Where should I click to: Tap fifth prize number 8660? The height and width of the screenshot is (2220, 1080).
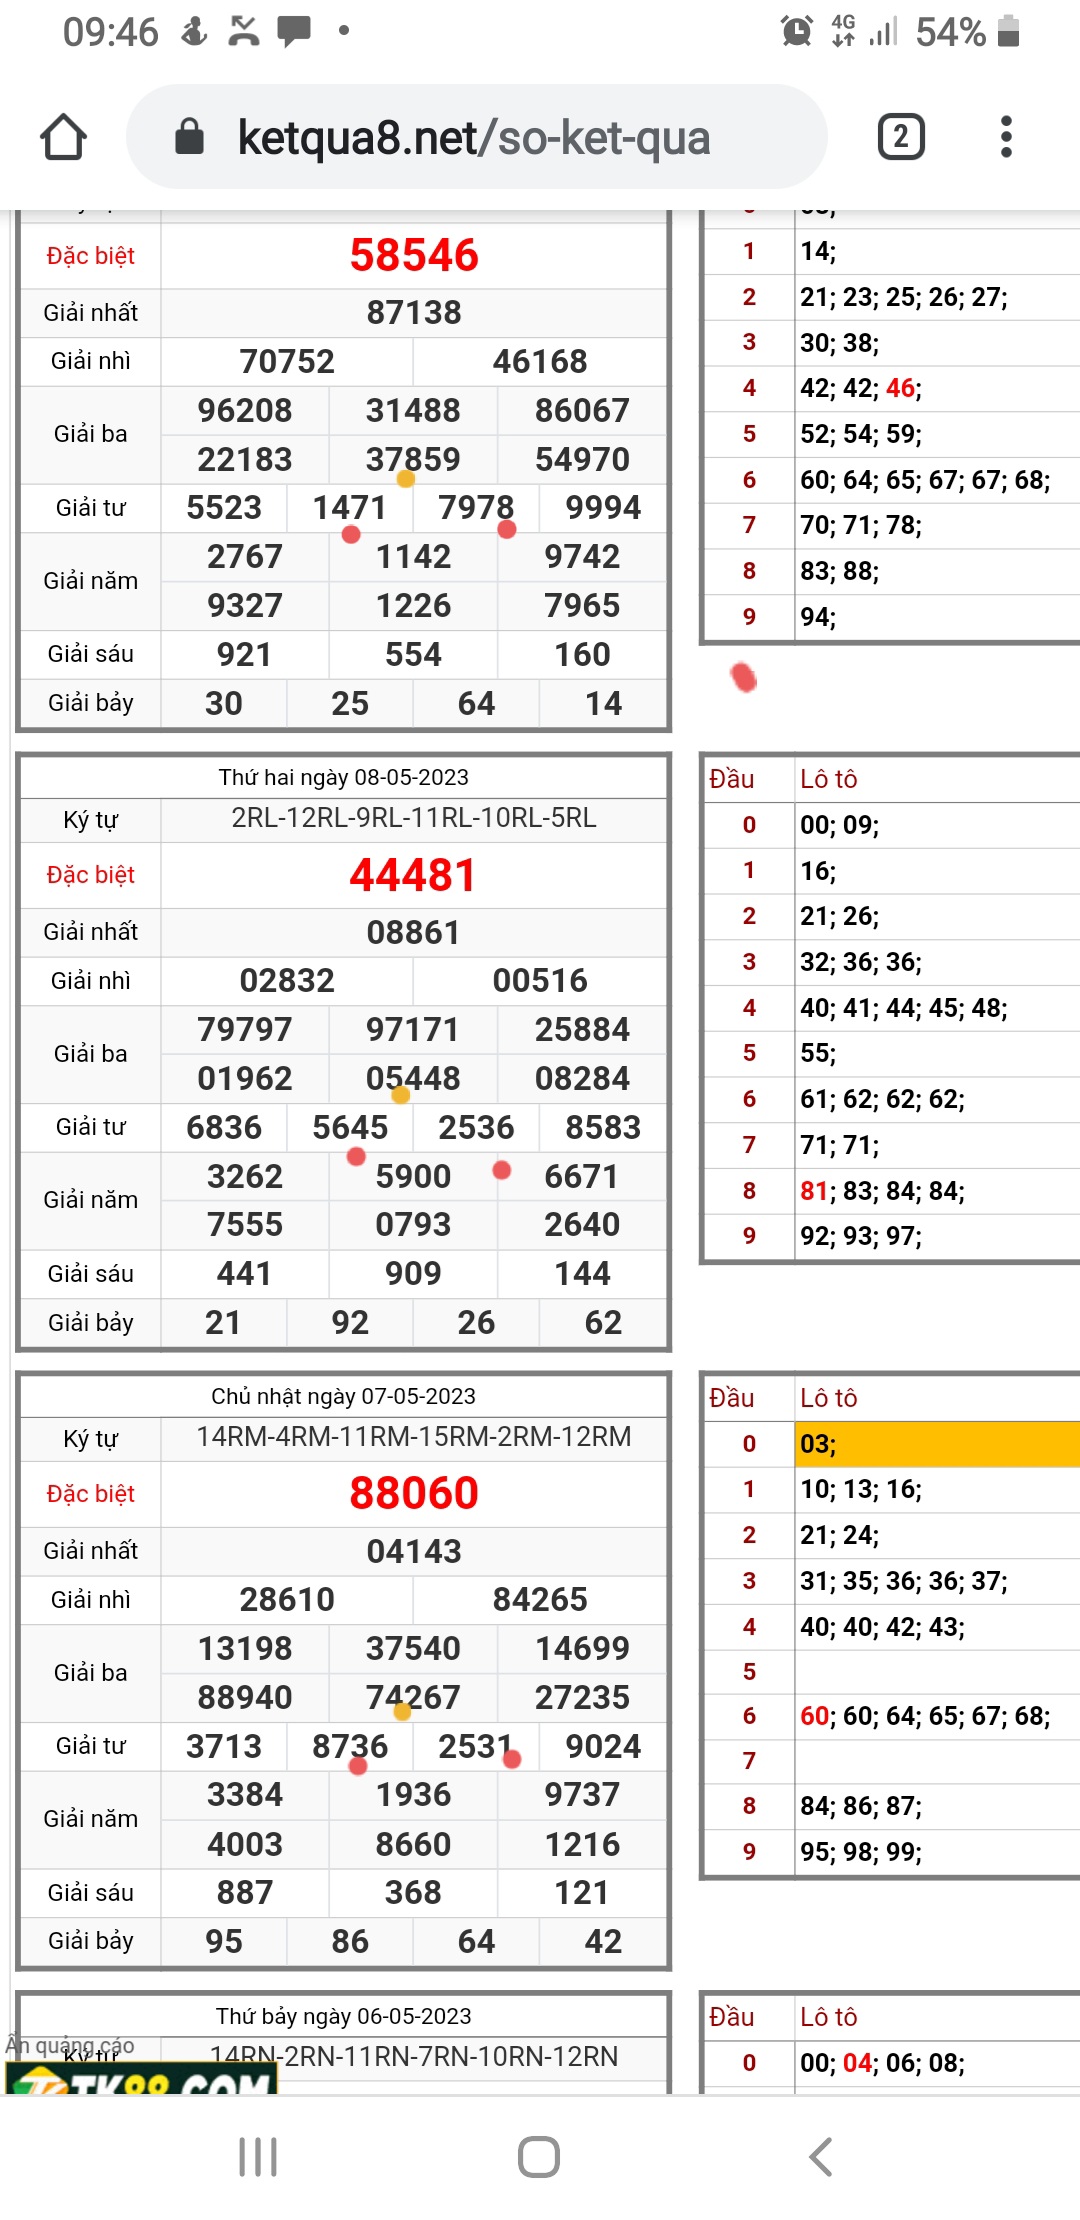click(x=413, y=1844)
